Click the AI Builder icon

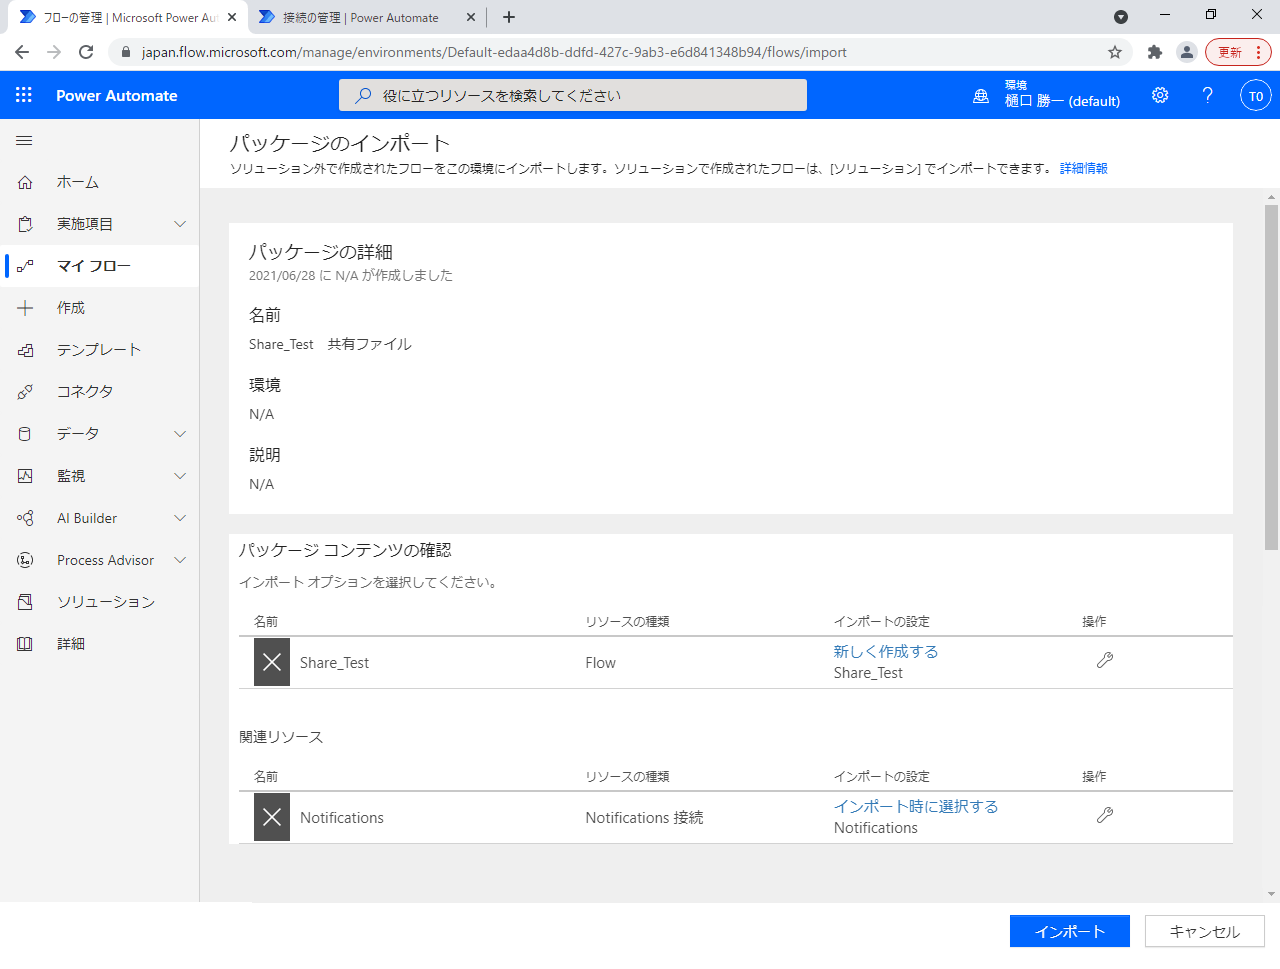click(x=25, y=518)
